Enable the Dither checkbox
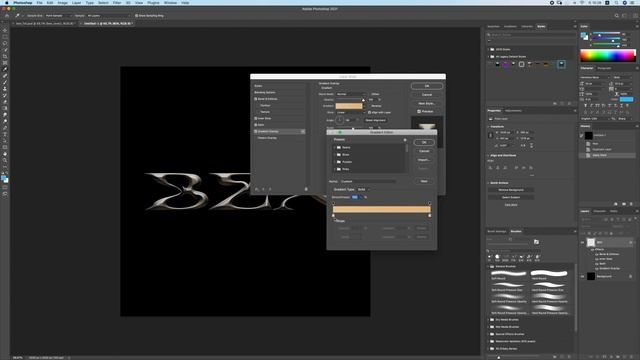This screenshot has width=640, height=360. coord(370,94)
